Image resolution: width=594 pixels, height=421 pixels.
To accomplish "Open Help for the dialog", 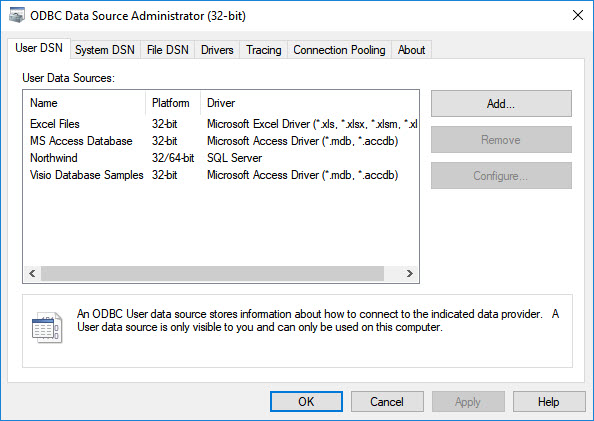I will pos(549,401).
